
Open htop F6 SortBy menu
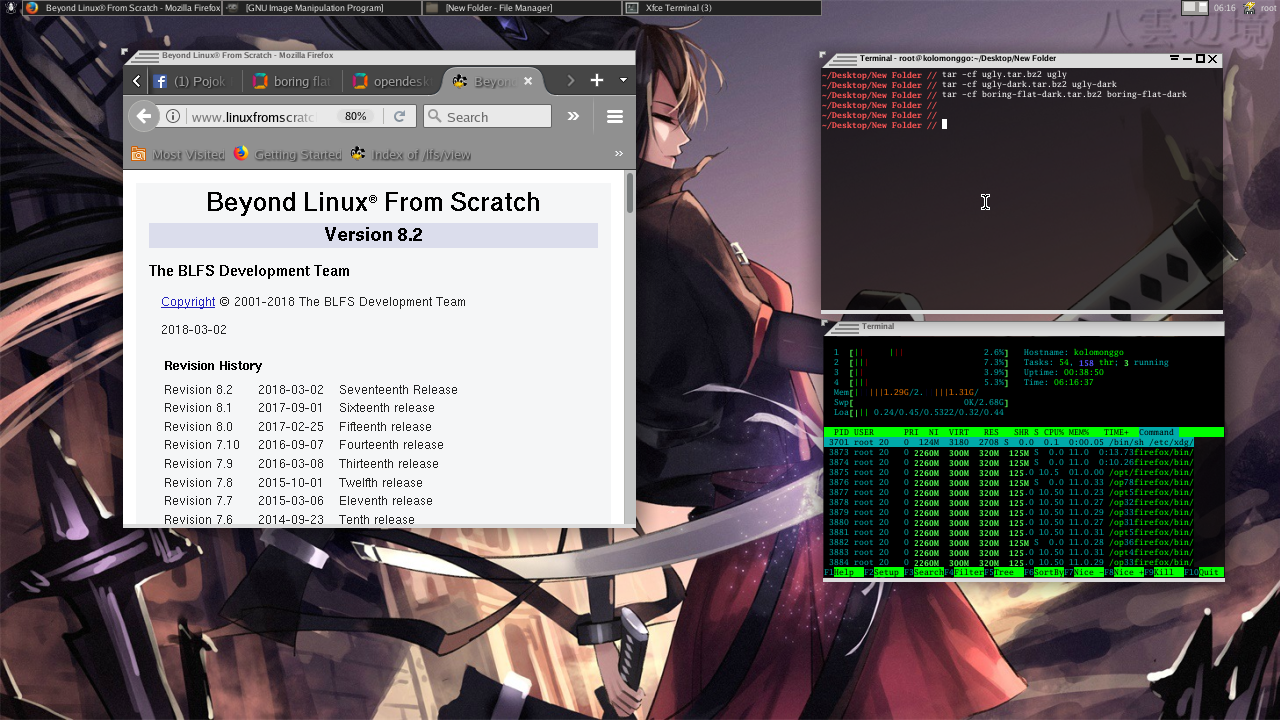(1044, 573)
